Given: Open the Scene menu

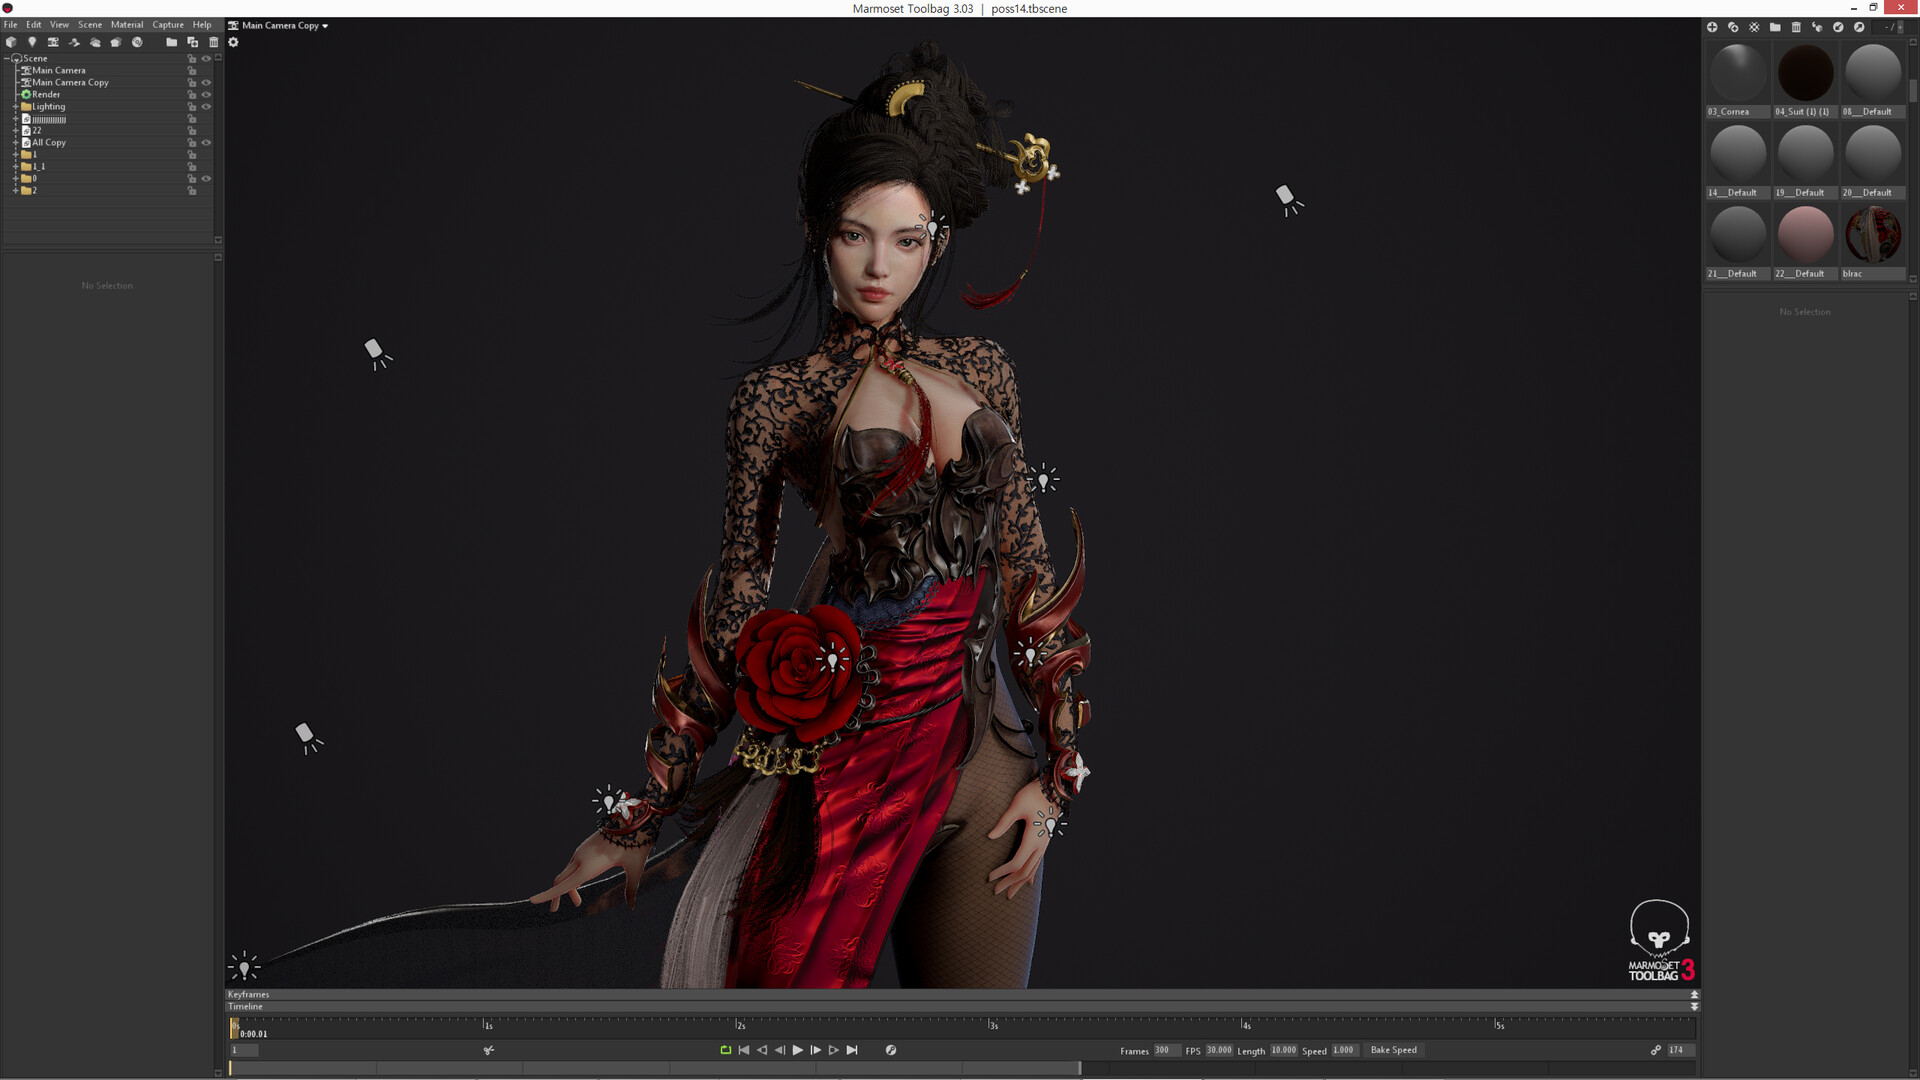Looking at the screenshot, I should pyautogui.click(x=90, y=24).
